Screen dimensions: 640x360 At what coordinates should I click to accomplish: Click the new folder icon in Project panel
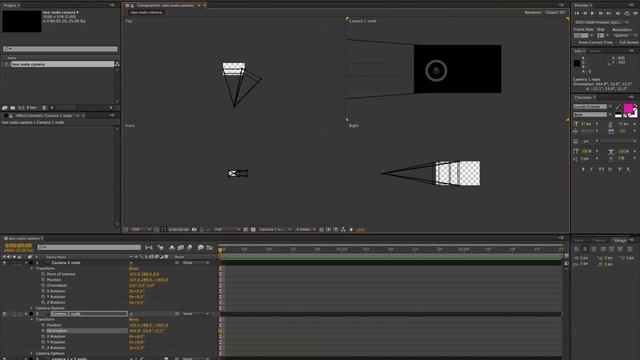[13, 108]
